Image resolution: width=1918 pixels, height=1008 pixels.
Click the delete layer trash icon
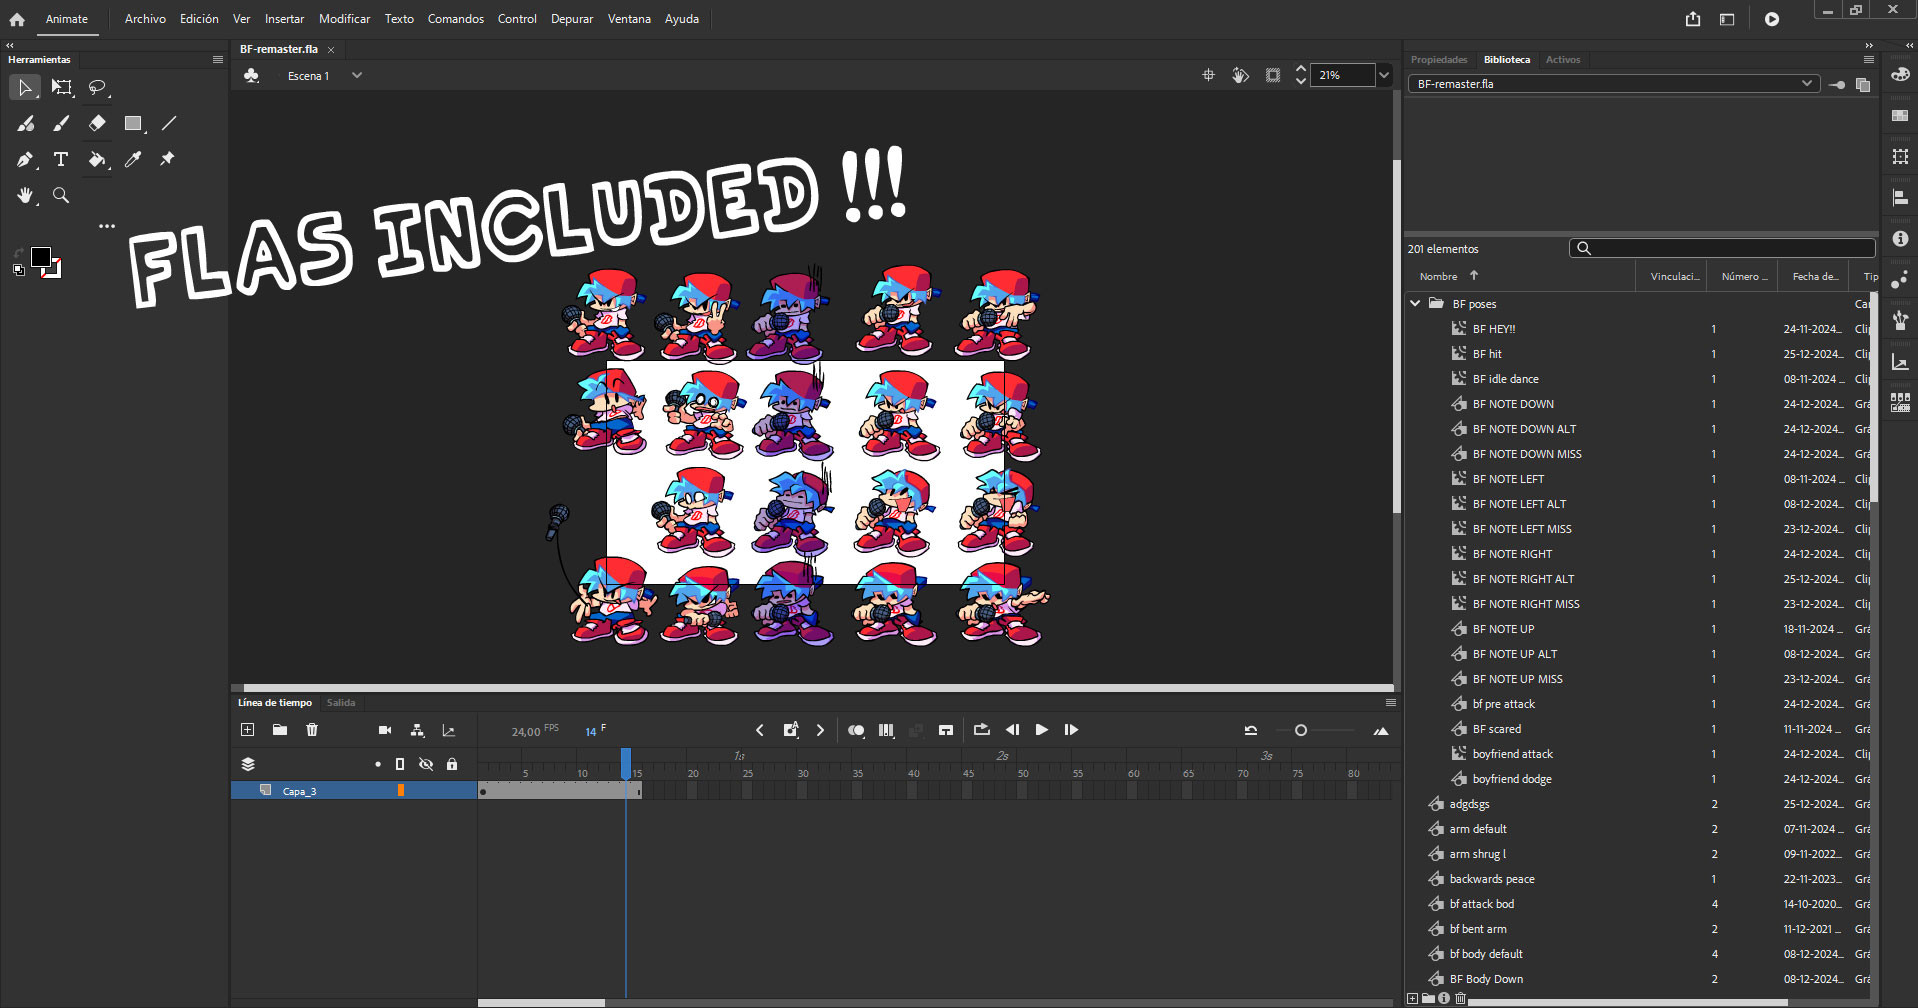click(x=312, y=730)
